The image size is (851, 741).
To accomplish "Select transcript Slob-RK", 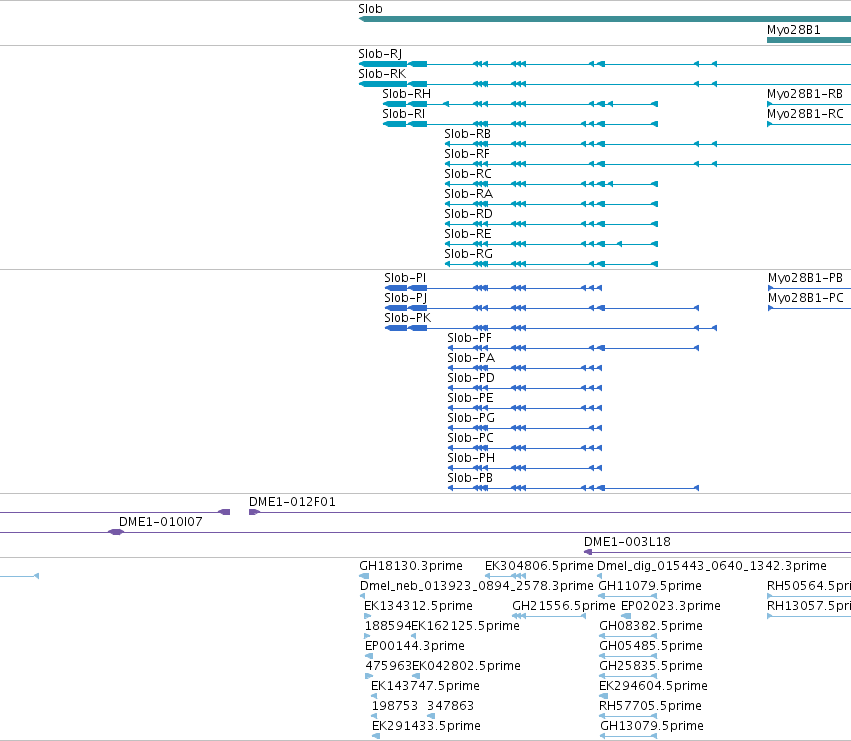I will (382, 74).
